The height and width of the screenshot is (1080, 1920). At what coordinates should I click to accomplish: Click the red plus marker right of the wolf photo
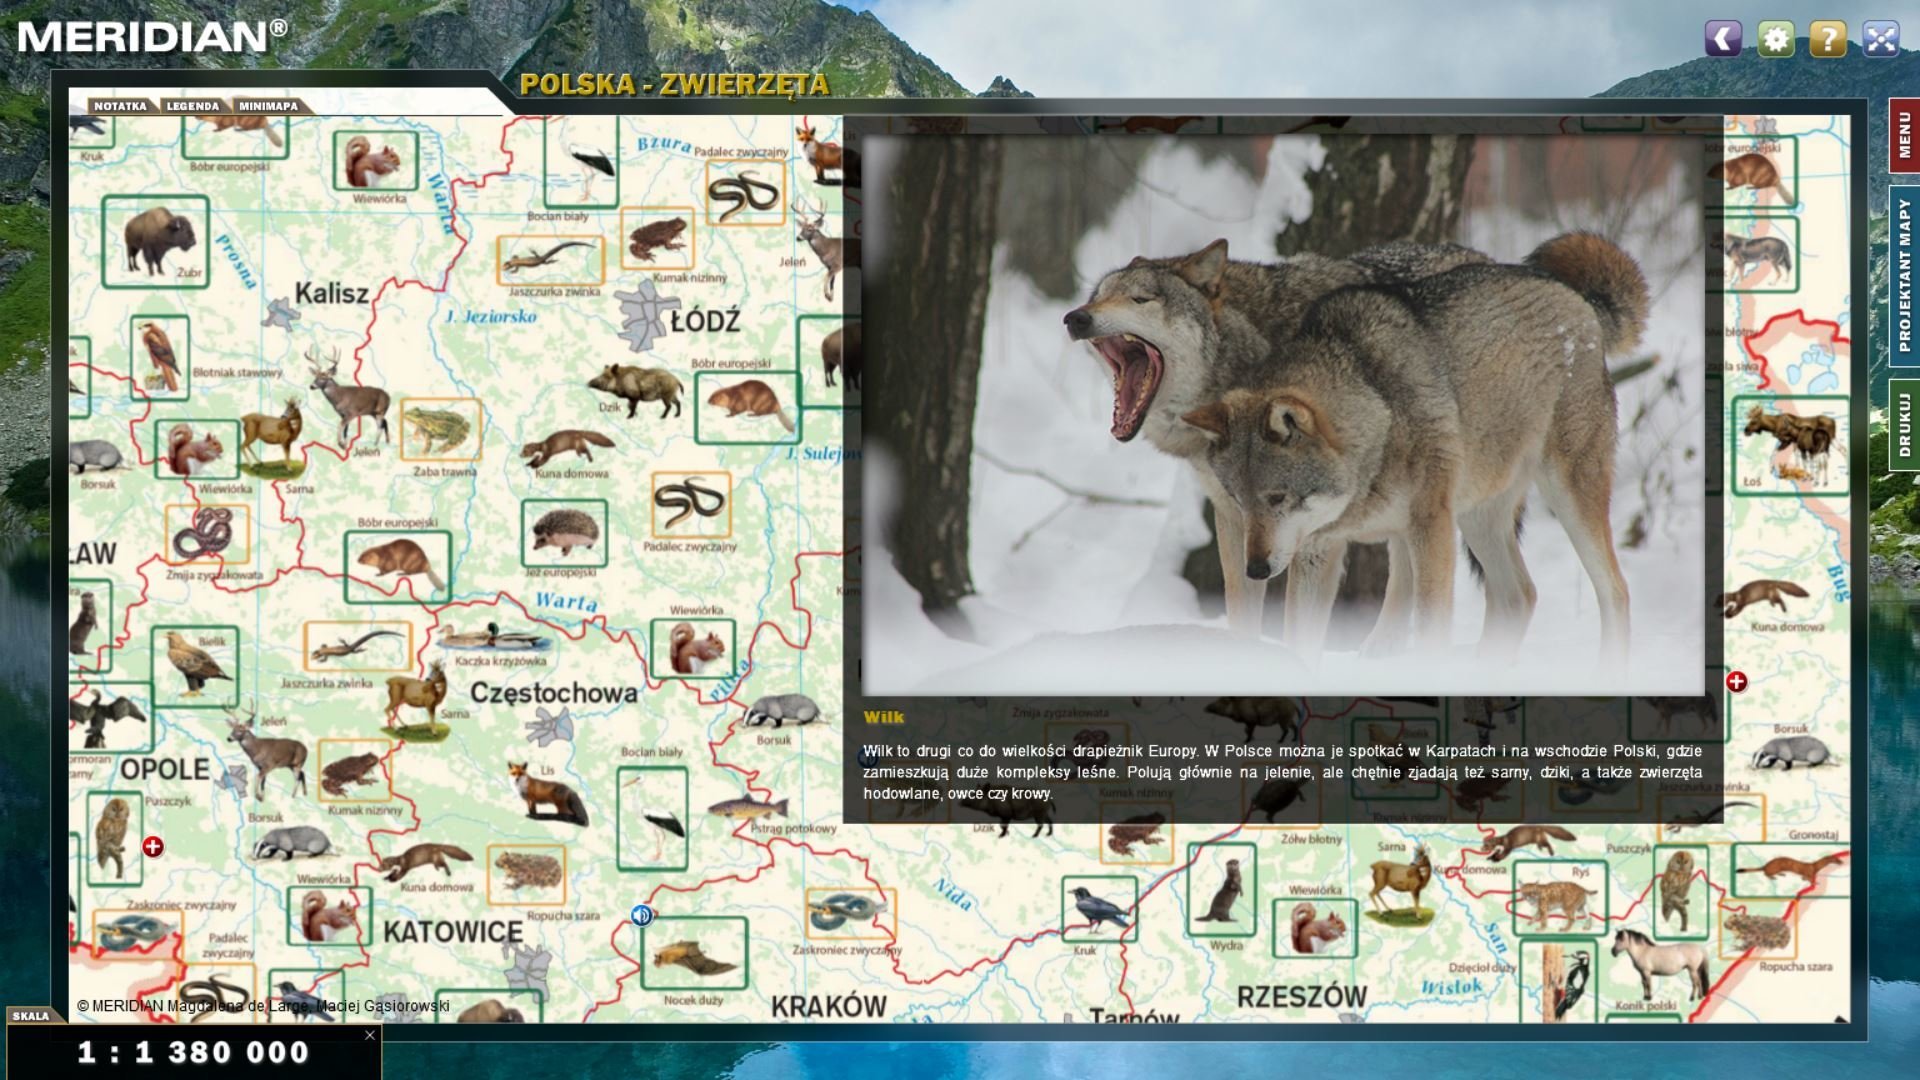1737,682
